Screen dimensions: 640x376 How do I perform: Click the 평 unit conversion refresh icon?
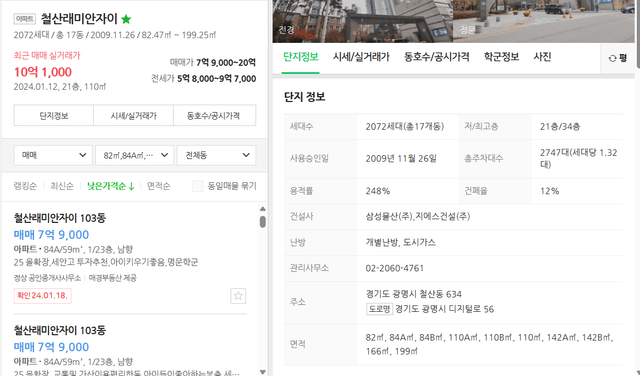612,58
